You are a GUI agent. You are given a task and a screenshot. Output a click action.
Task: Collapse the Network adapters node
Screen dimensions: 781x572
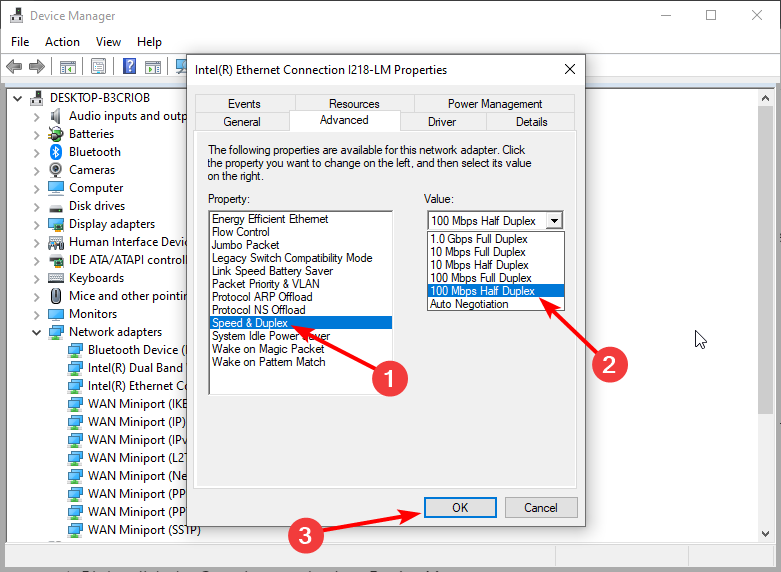coord(36,332)
